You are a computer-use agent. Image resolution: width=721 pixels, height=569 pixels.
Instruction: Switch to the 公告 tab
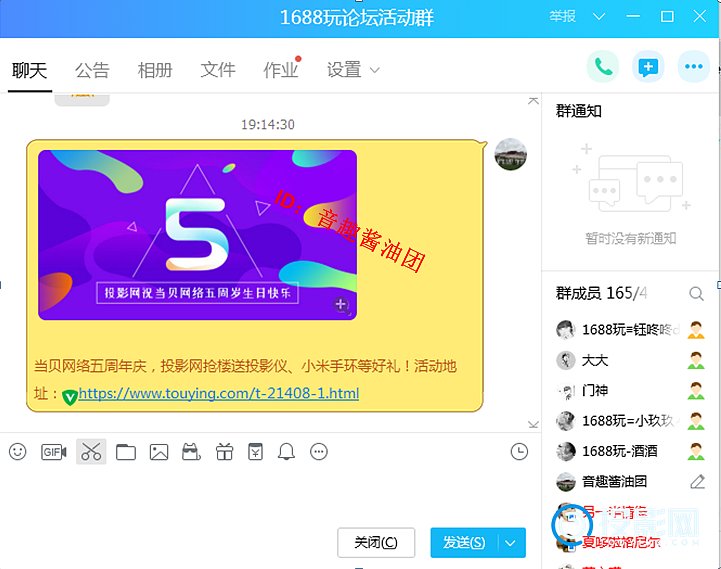click(92, 70)
